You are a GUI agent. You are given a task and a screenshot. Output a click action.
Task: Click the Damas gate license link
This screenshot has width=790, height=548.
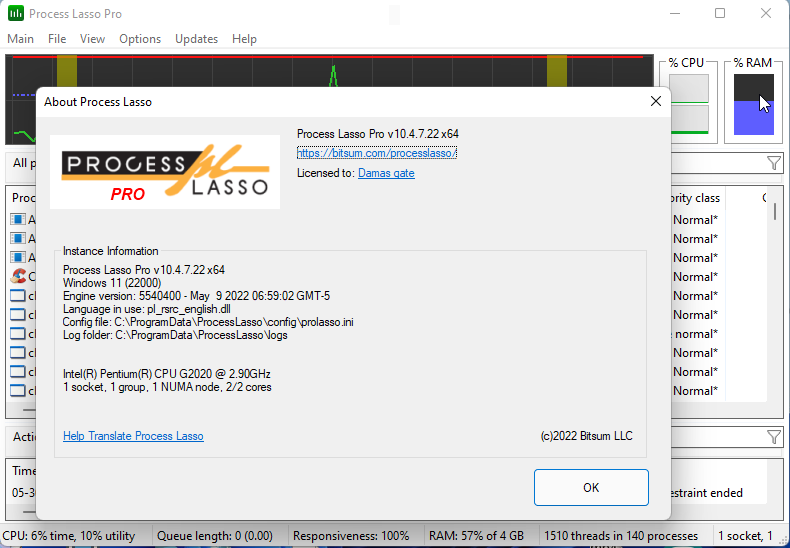(x=386, y=173)
